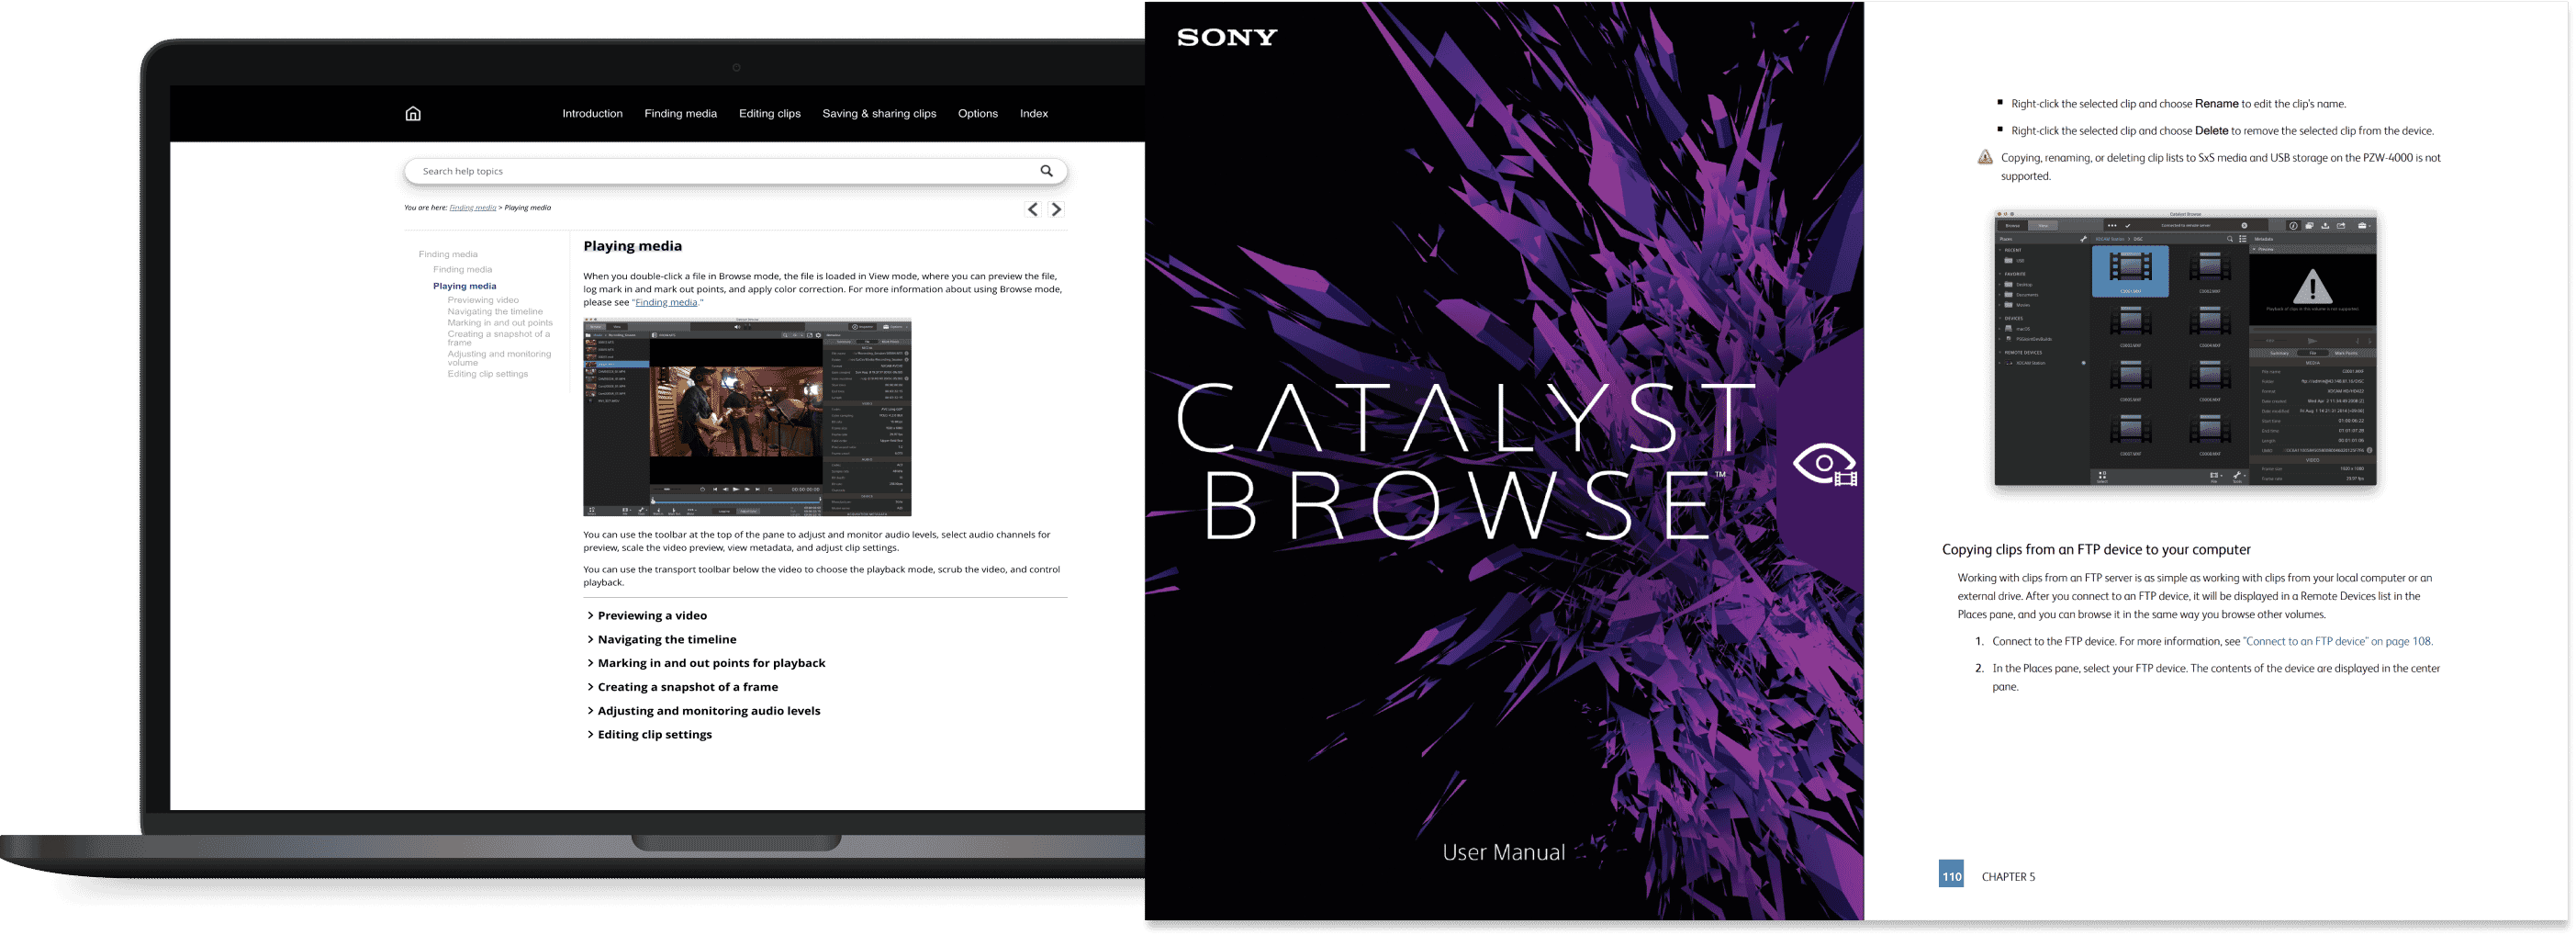Click the list view icon above the clip thumbnails

[2243, 239]
